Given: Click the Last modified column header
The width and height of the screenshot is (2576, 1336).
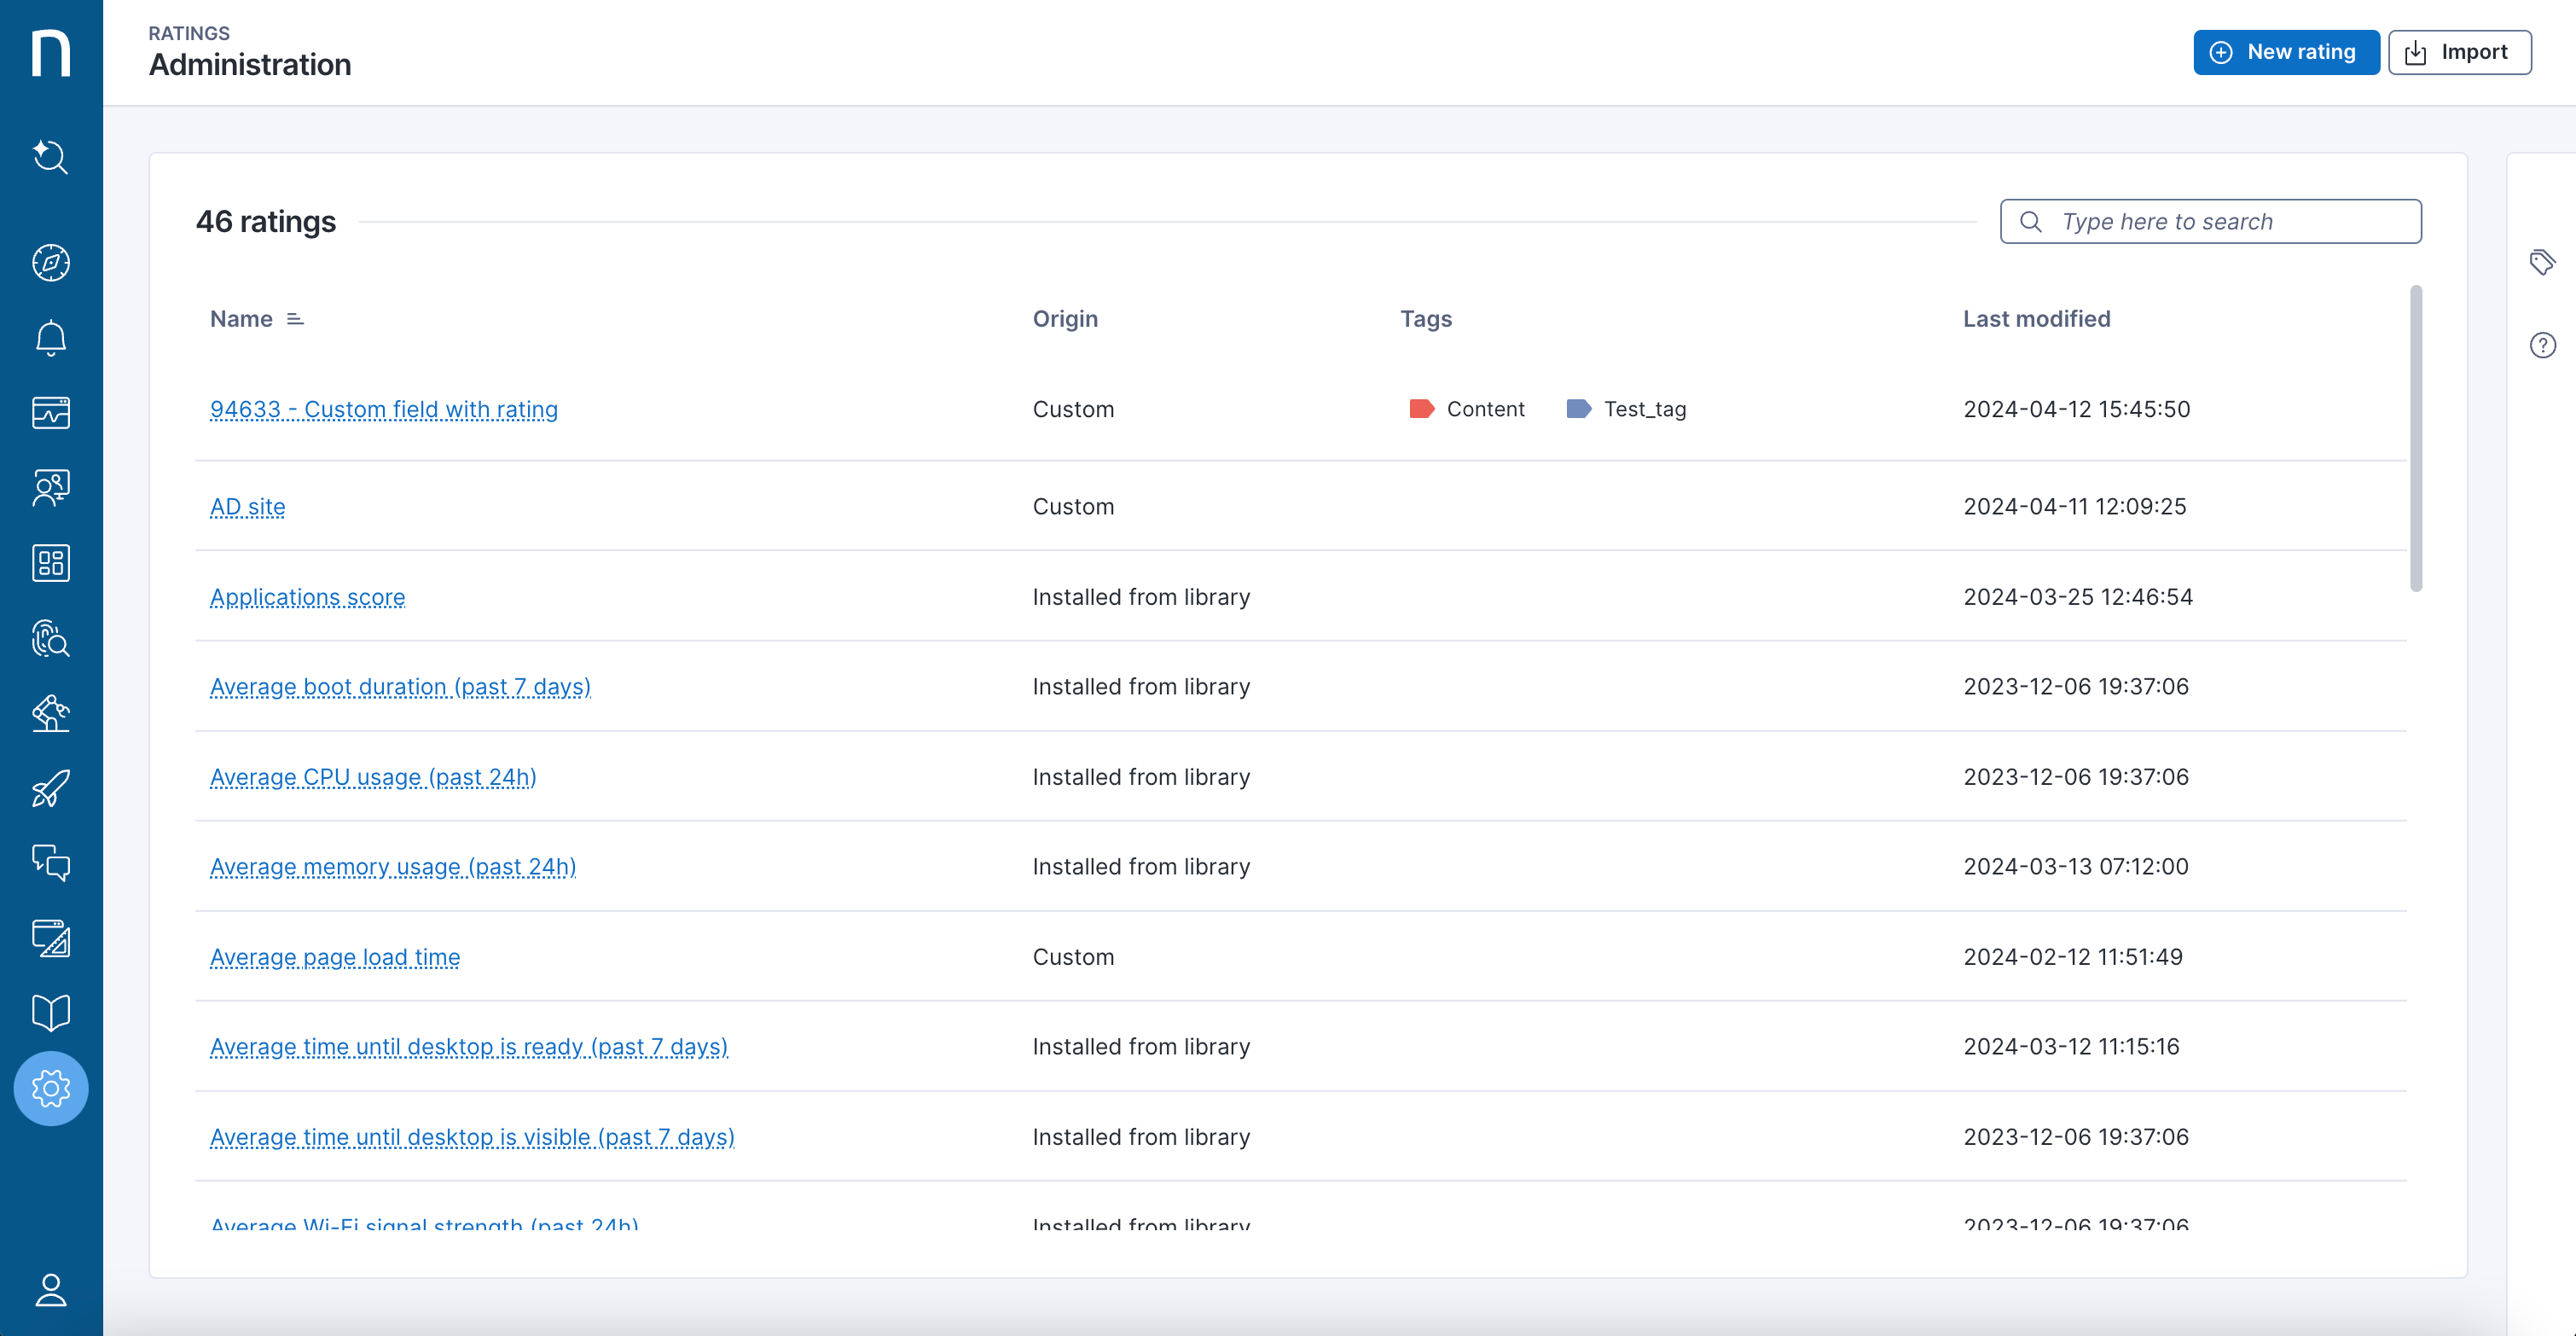Looking at the screenshot, I should (2036, 319).
